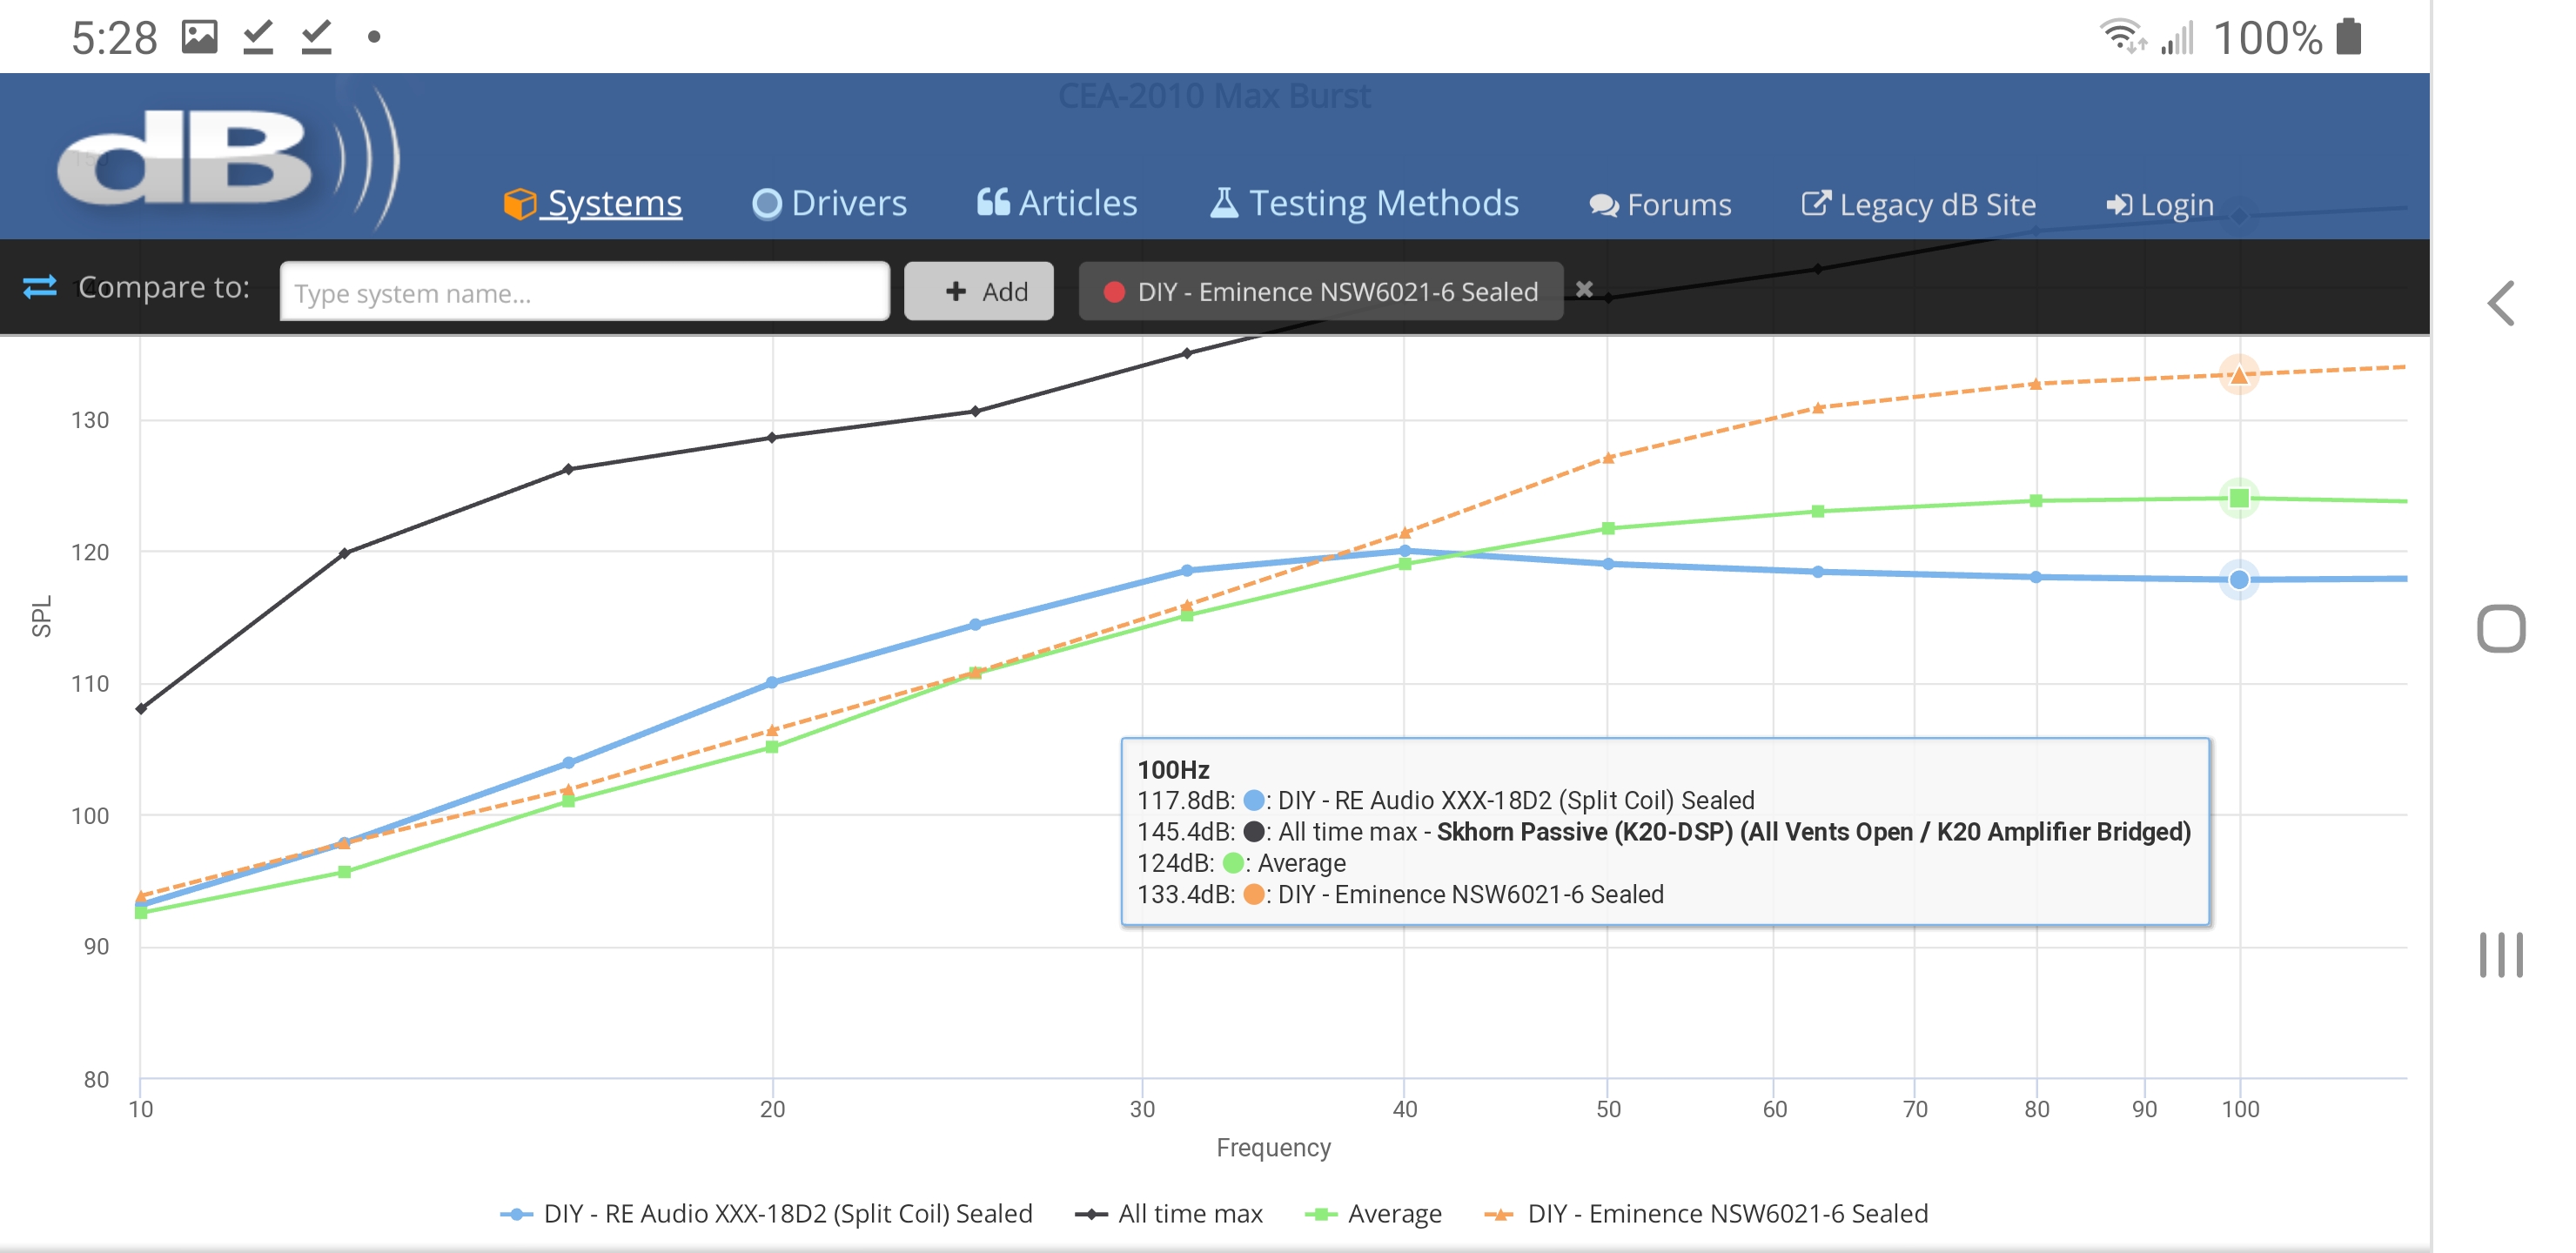Screen dimensions: 2576x1253
Task: Click tooltip text 'Skhorn Passive (K20-DSP)'
Action: click(x=1585, y=832)
